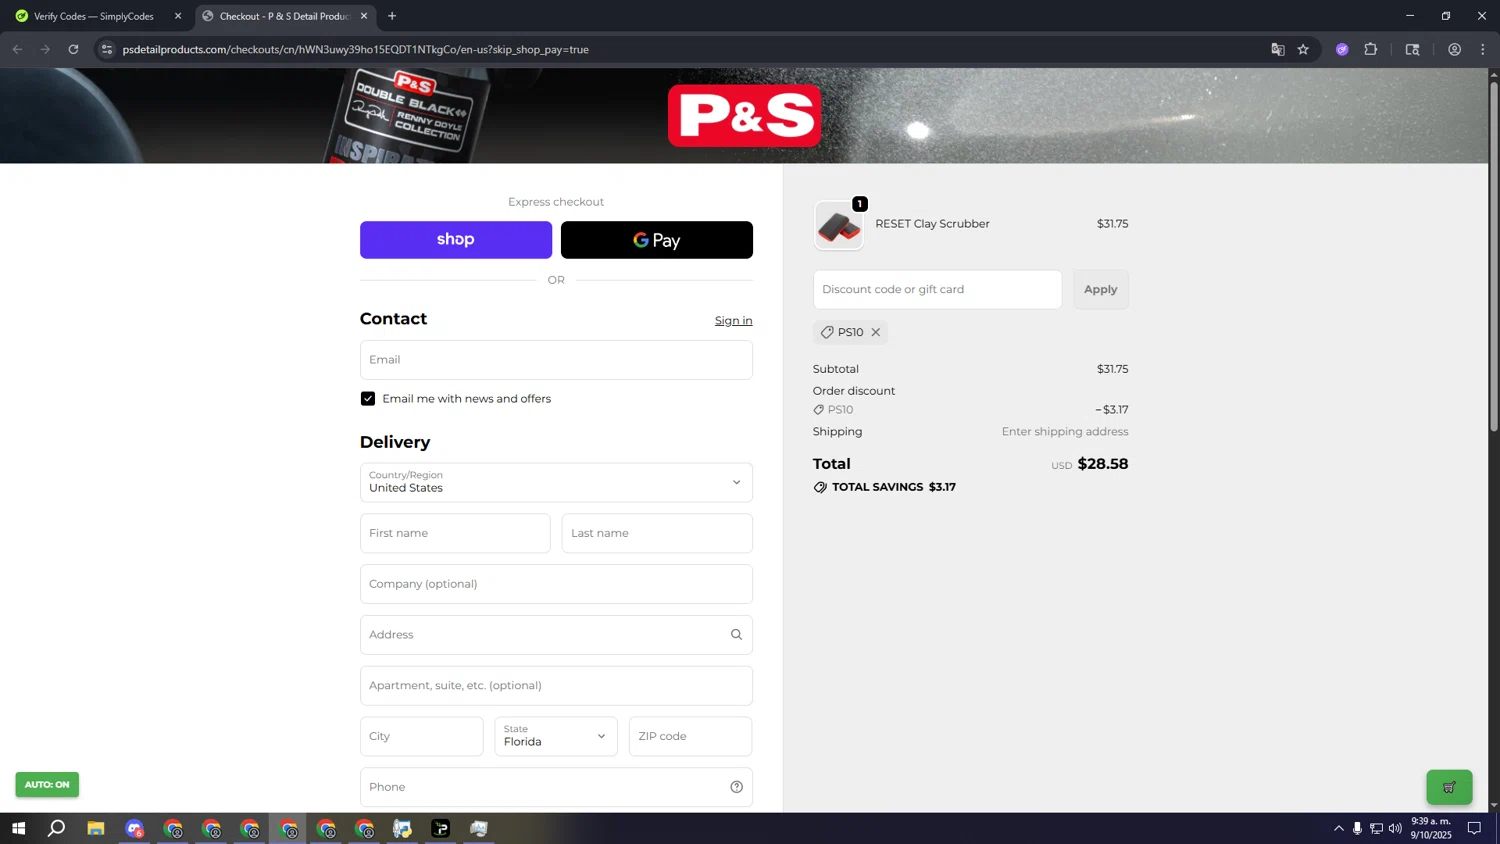
Task: Pay with the Shop Pay button
Action: pos(456,240)
